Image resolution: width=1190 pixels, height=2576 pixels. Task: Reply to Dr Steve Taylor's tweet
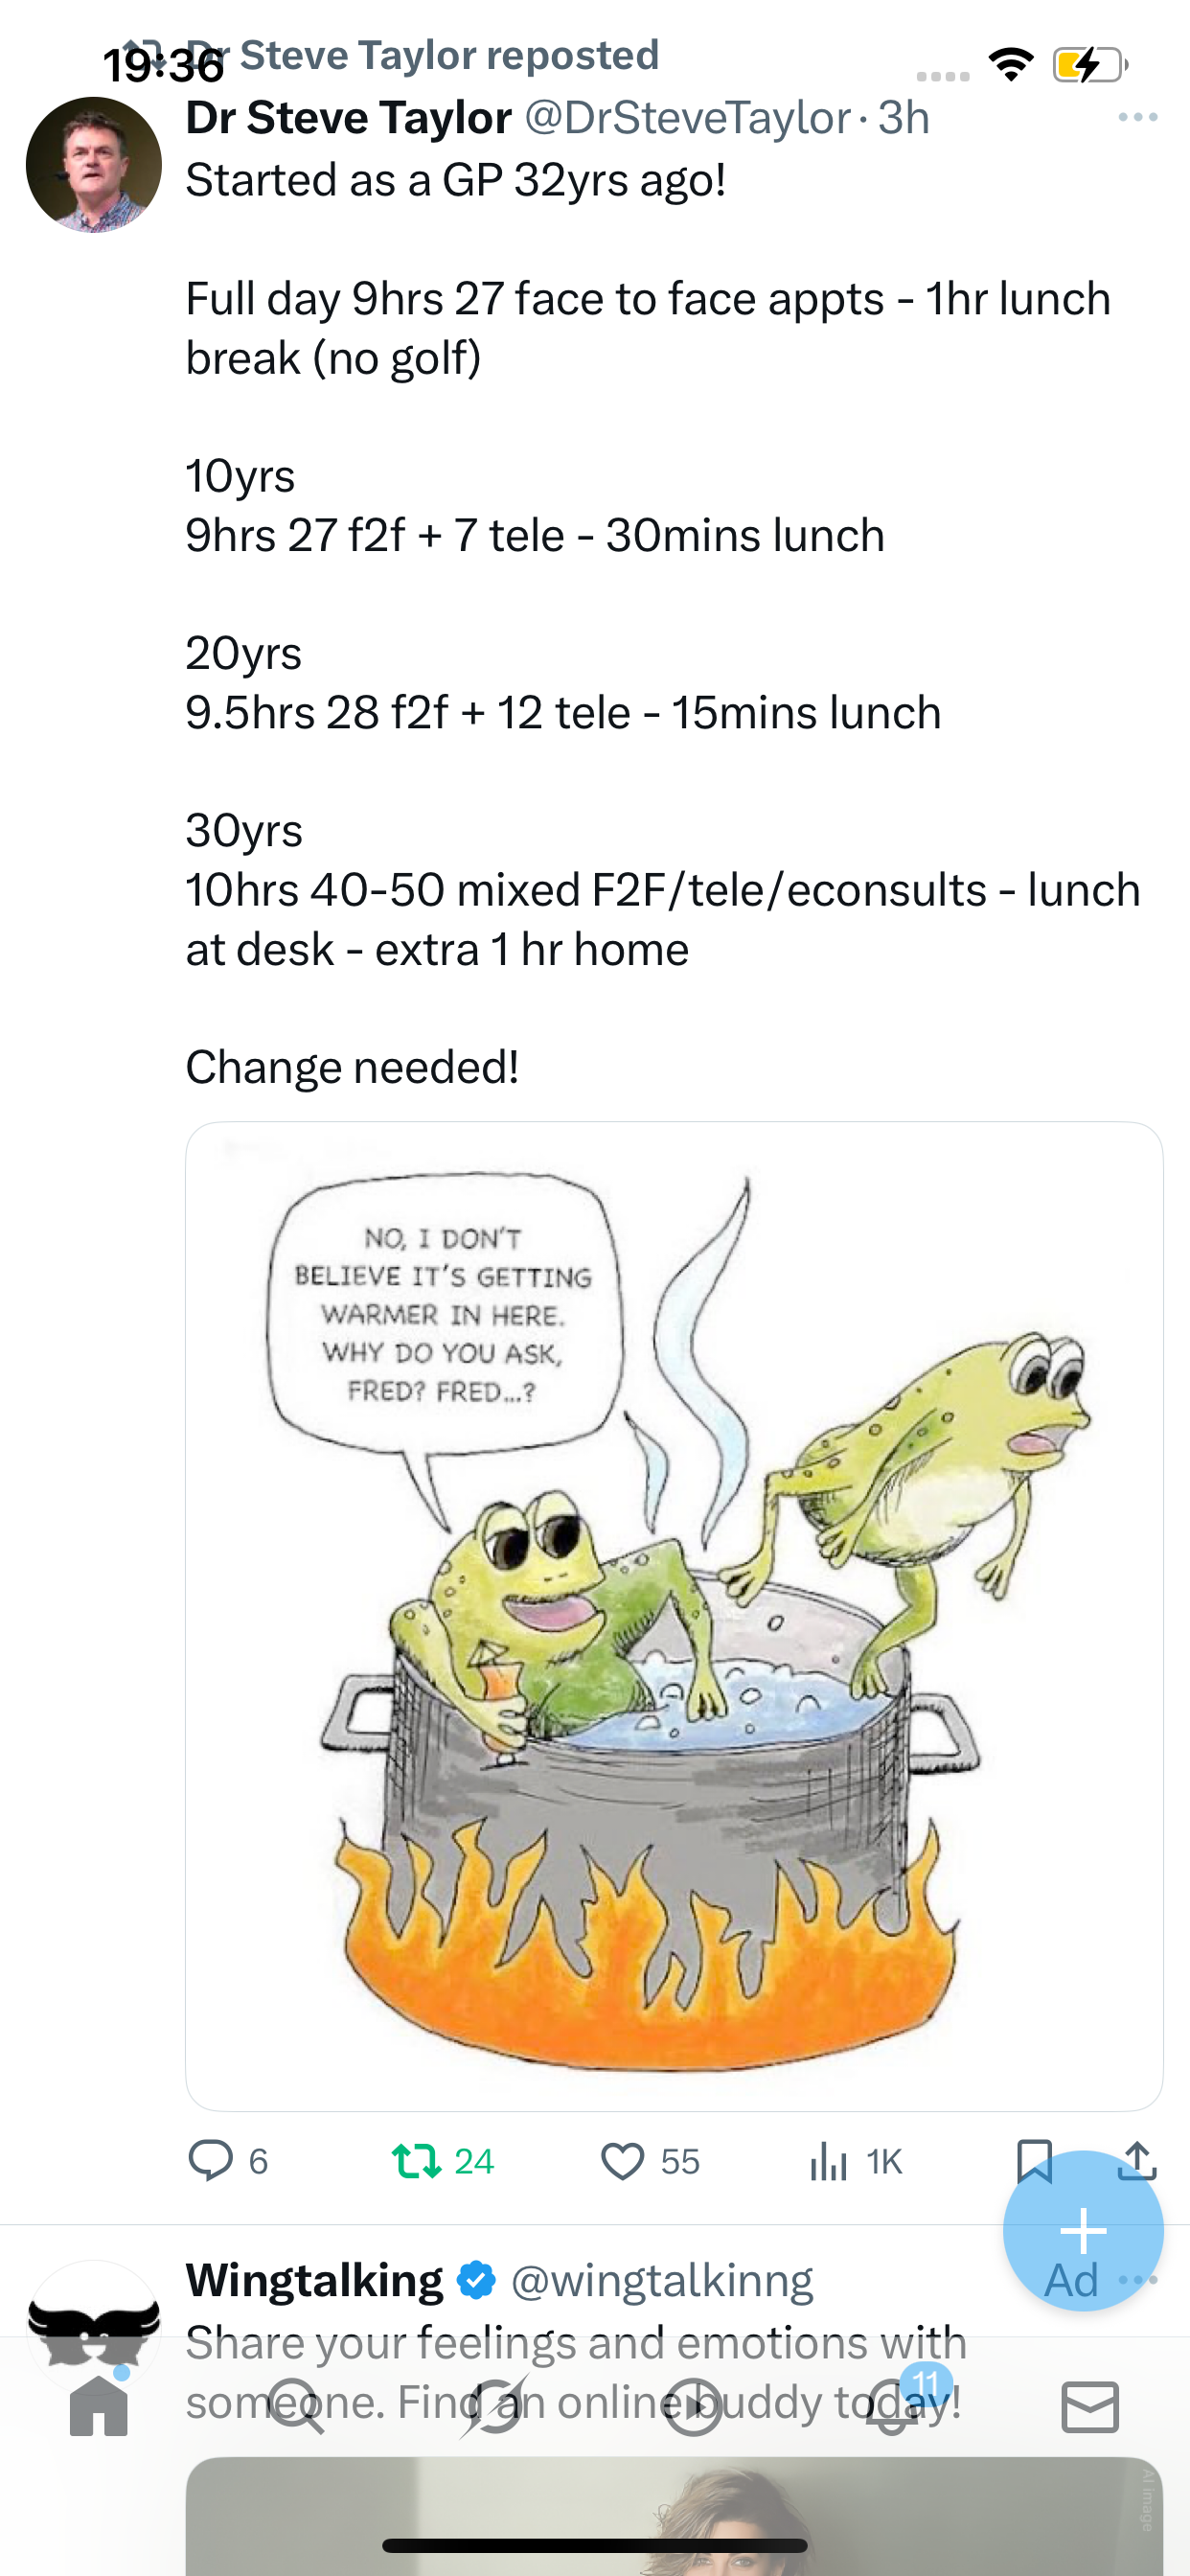[x=211, y=2160]
